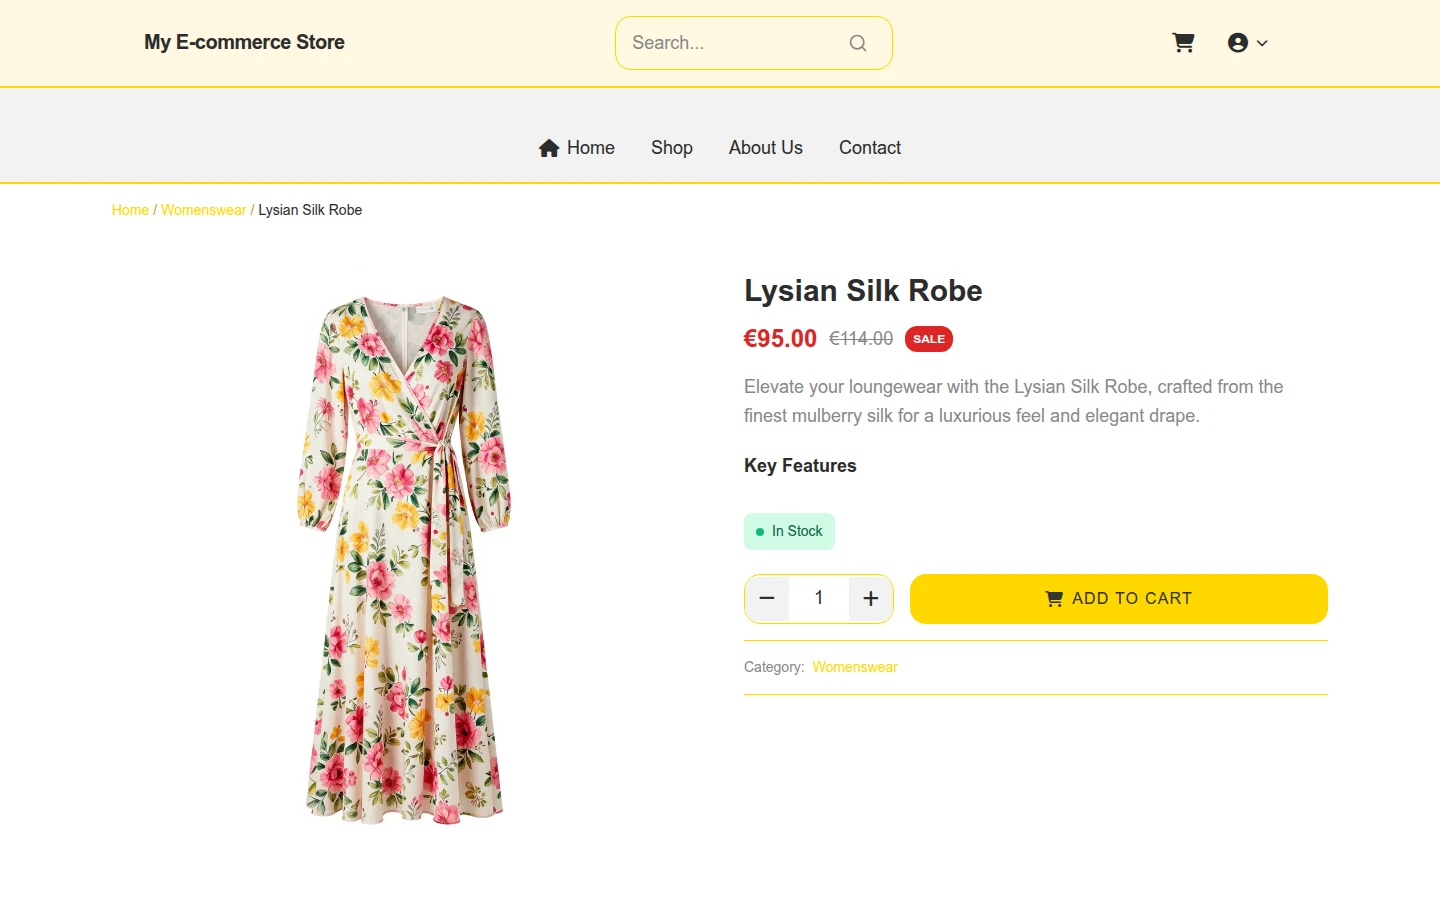Image resolution: width=1440 pixels, height=900 pixels.
Task: Click the search magnifier icon
Action: coord(858,43)
